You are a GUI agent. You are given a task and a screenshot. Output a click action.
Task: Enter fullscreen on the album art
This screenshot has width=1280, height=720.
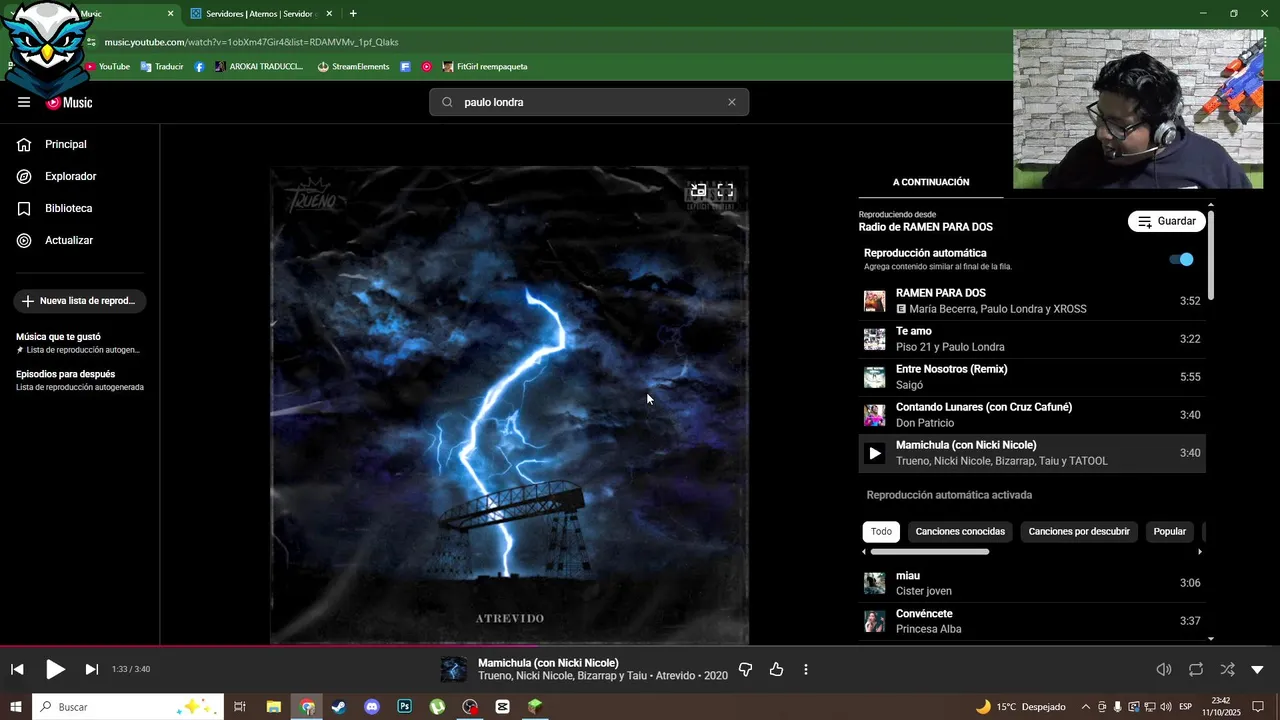click(x=726, y=190)
